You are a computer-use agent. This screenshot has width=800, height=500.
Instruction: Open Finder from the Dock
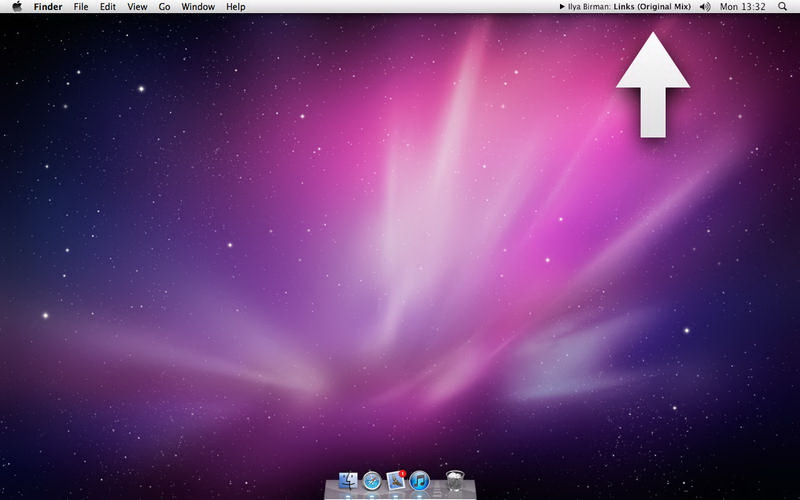pos(349,481)
